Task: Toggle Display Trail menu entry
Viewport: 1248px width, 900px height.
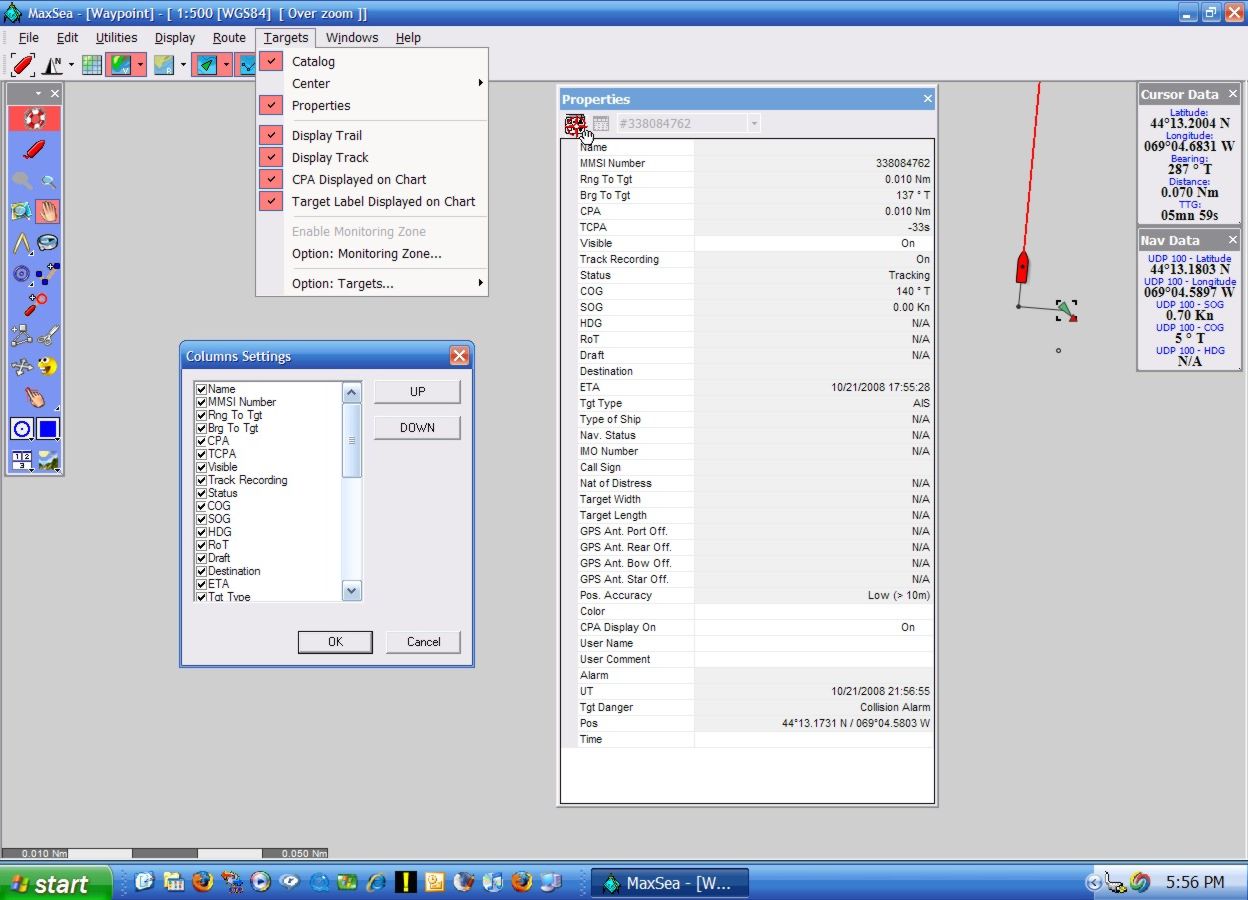Action: point(372,136)
